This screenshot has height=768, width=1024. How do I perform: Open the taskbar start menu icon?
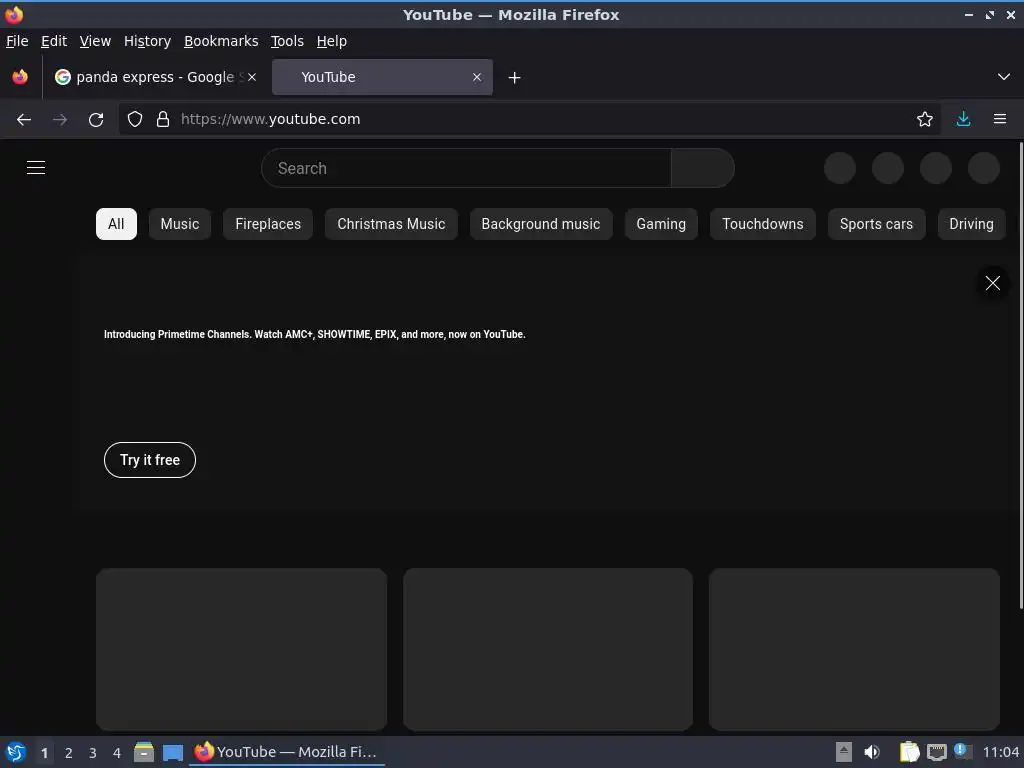click(16, 752)
